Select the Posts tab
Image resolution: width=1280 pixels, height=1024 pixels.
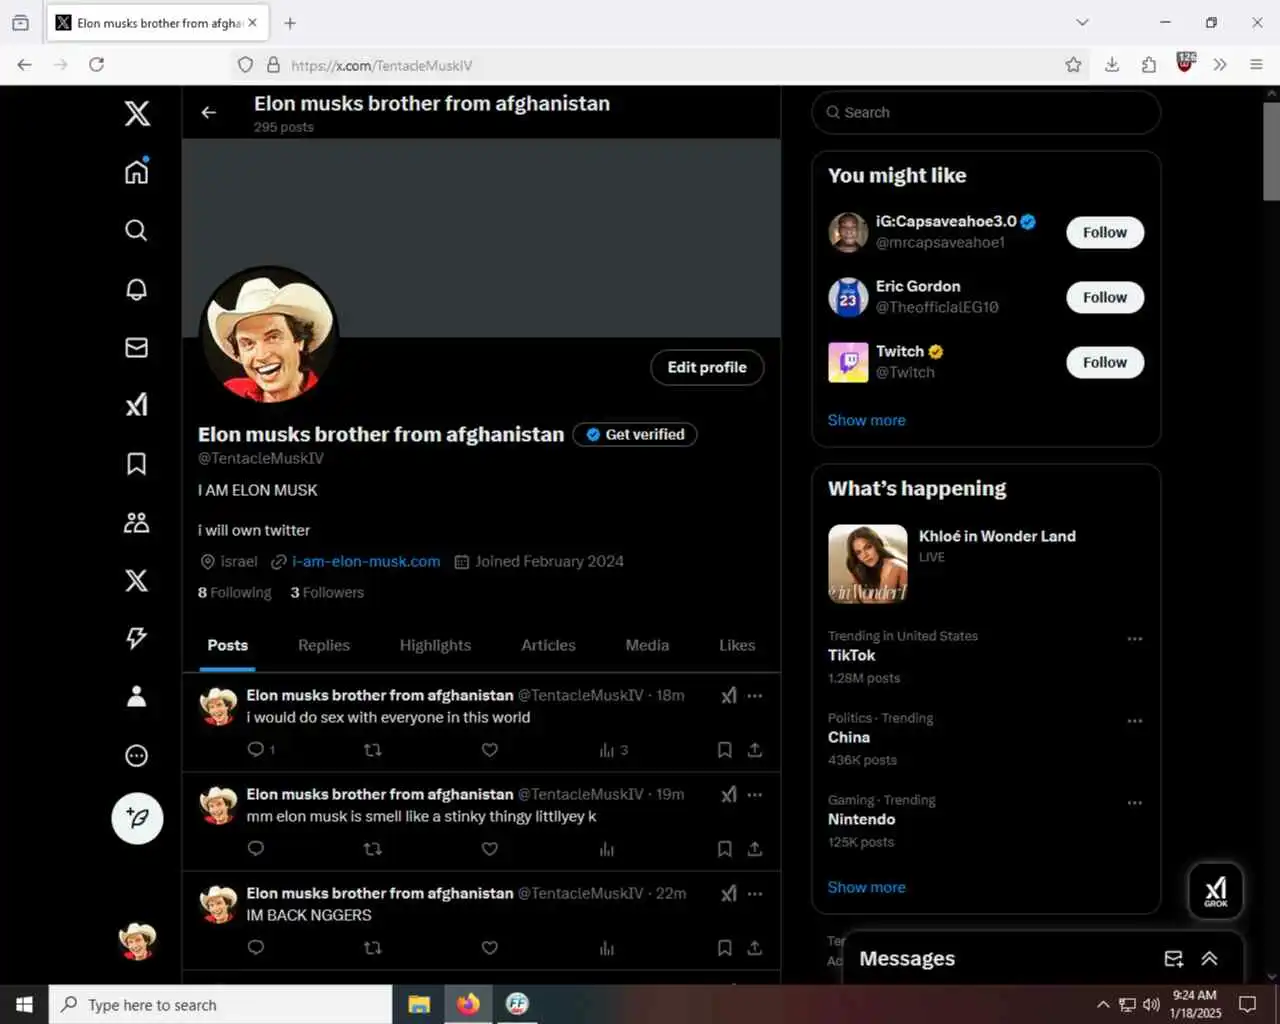click(x=228, y=645)
